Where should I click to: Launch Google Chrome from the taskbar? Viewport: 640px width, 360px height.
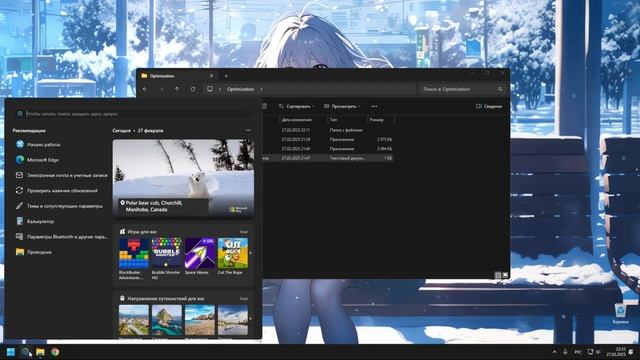(55, 352)
